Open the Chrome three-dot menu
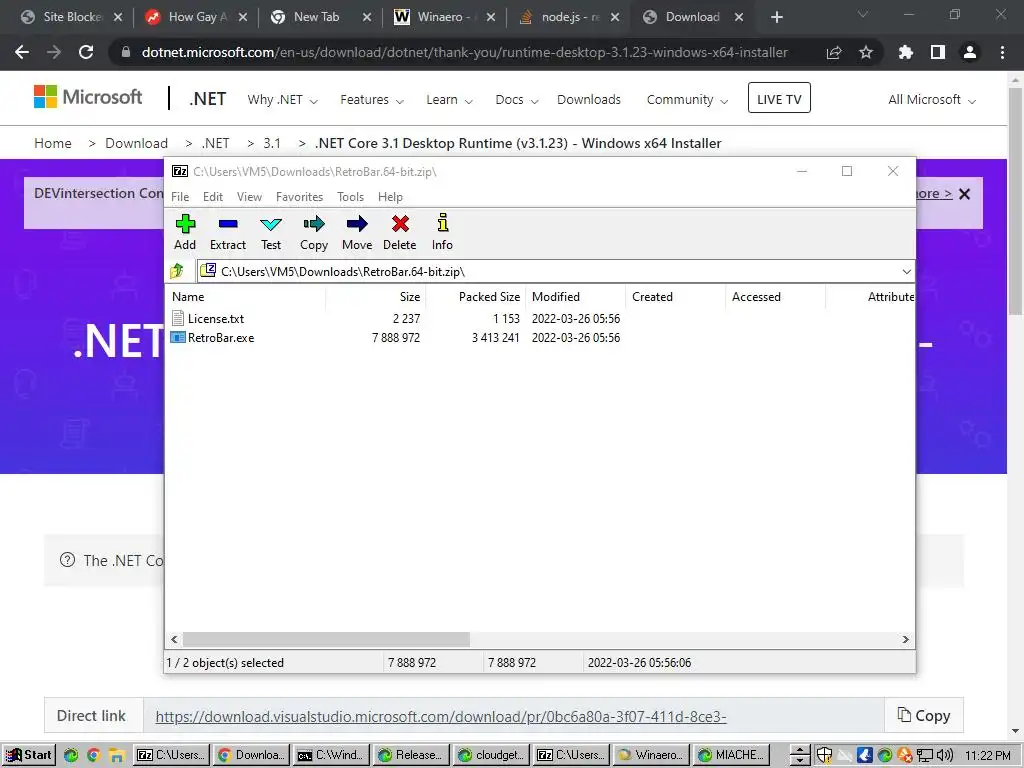1024x768 pixels. coord(1002,52)
